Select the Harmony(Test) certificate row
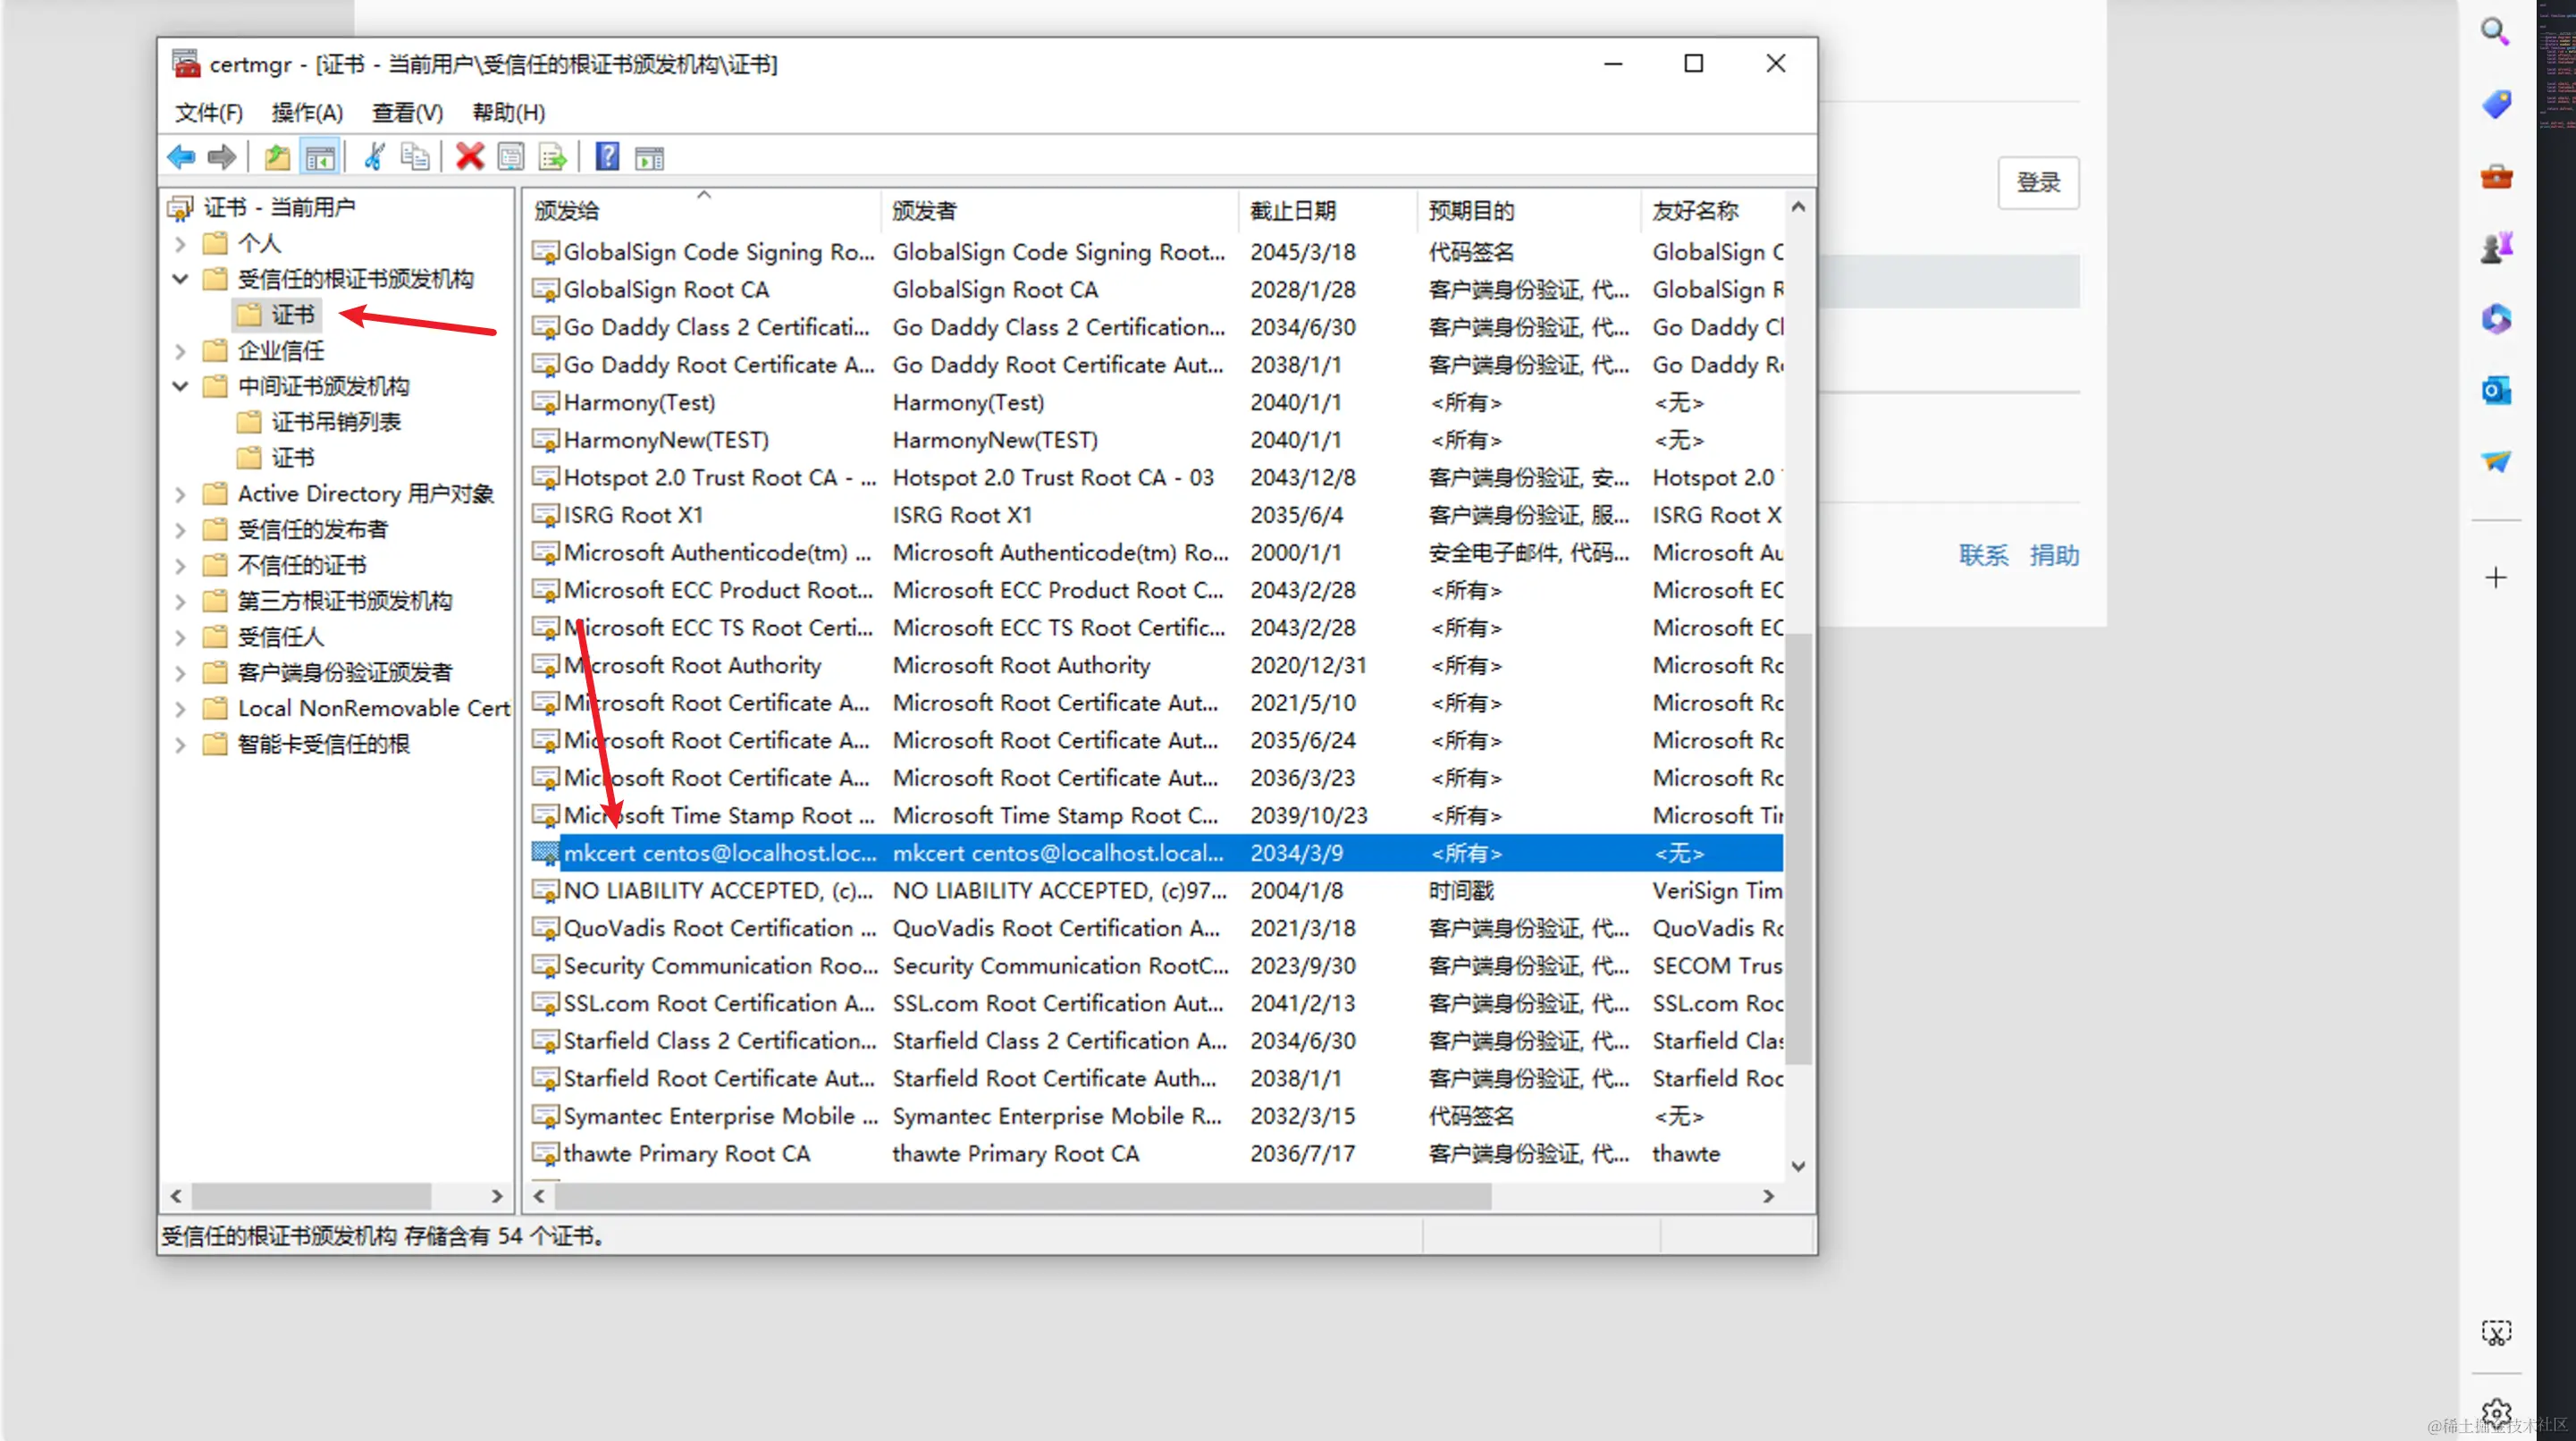 (1157, 403)
